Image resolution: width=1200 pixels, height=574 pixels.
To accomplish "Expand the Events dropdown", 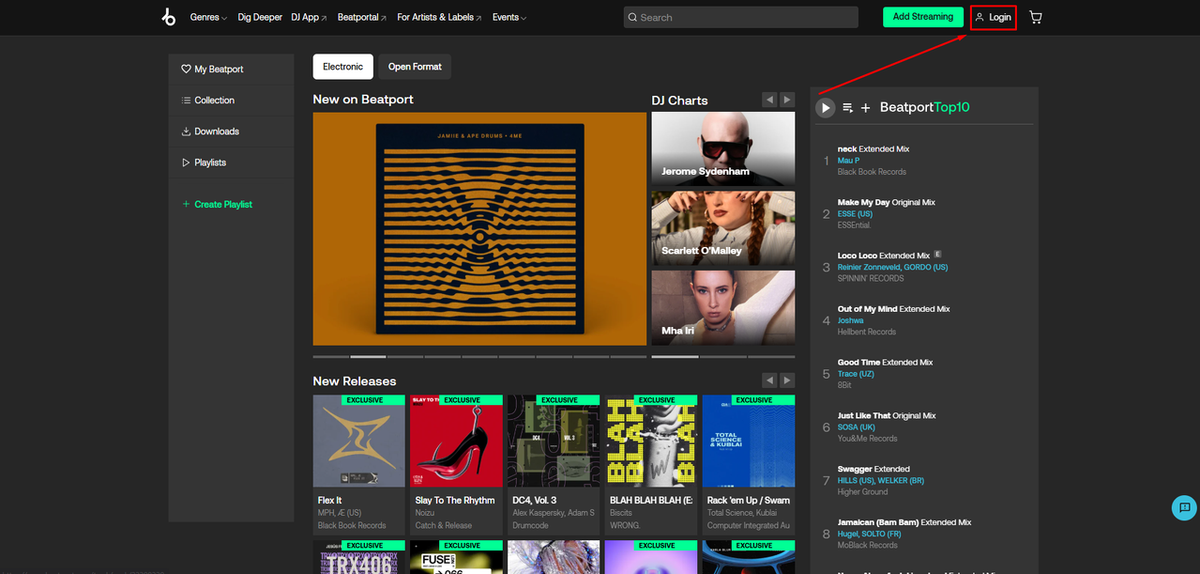I will 509,17.
